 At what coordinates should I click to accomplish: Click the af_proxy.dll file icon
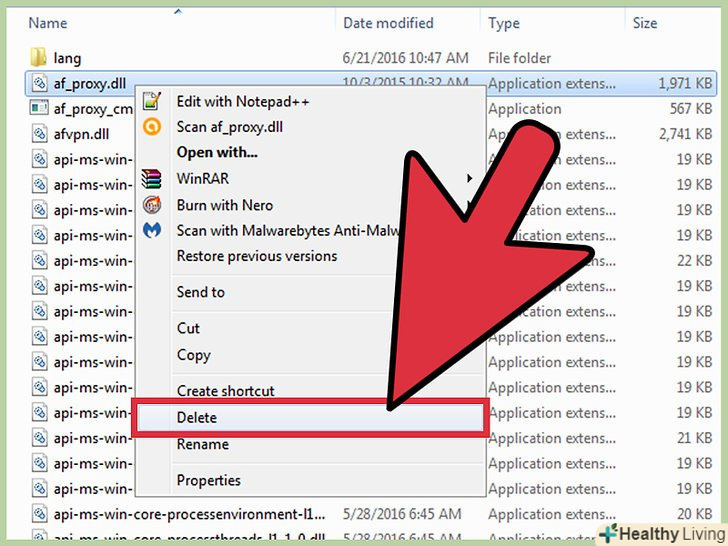tap(39, 83)
